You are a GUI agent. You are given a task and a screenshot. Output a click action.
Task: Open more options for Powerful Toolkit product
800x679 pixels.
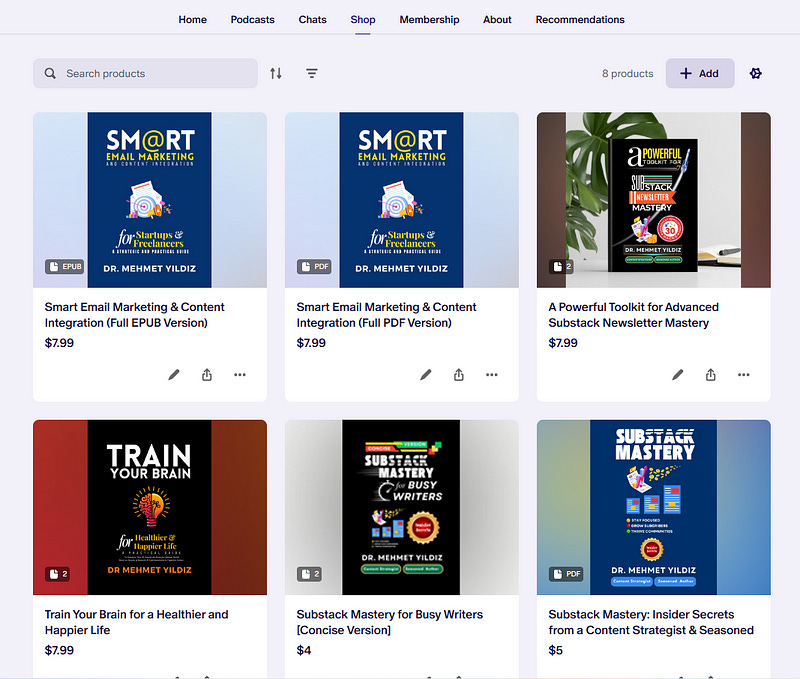coord(744,375)
